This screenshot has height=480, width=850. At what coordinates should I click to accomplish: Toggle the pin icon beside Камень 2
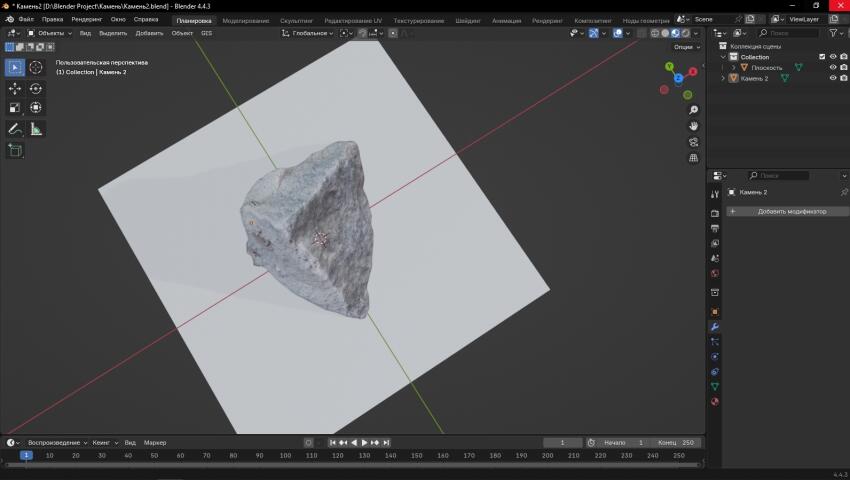coord(843,192)
